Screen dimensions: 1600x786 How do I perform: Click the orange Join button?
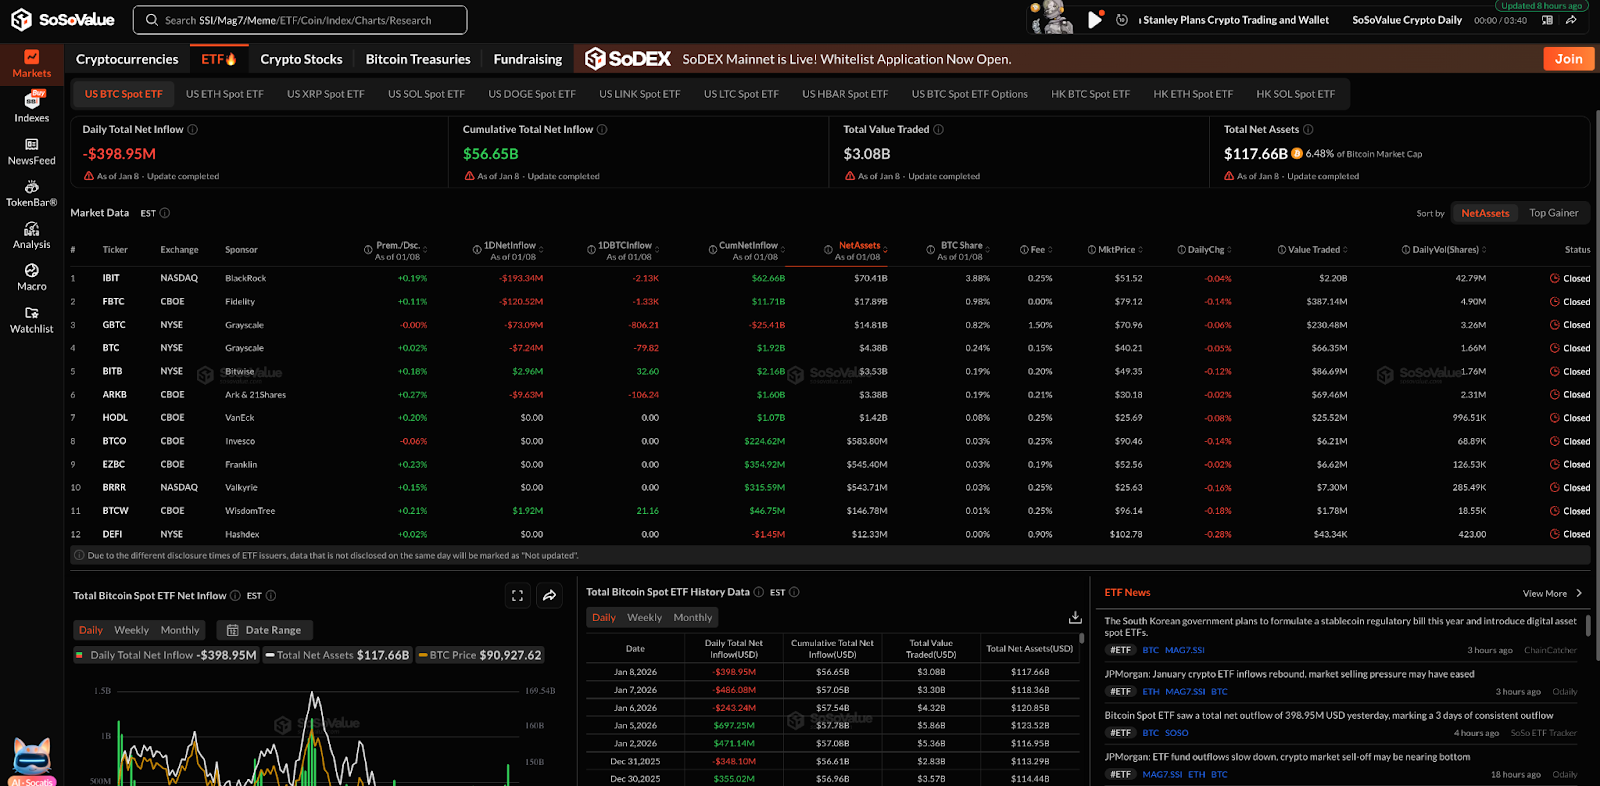pyautogui.click(x=1568, y=59)
